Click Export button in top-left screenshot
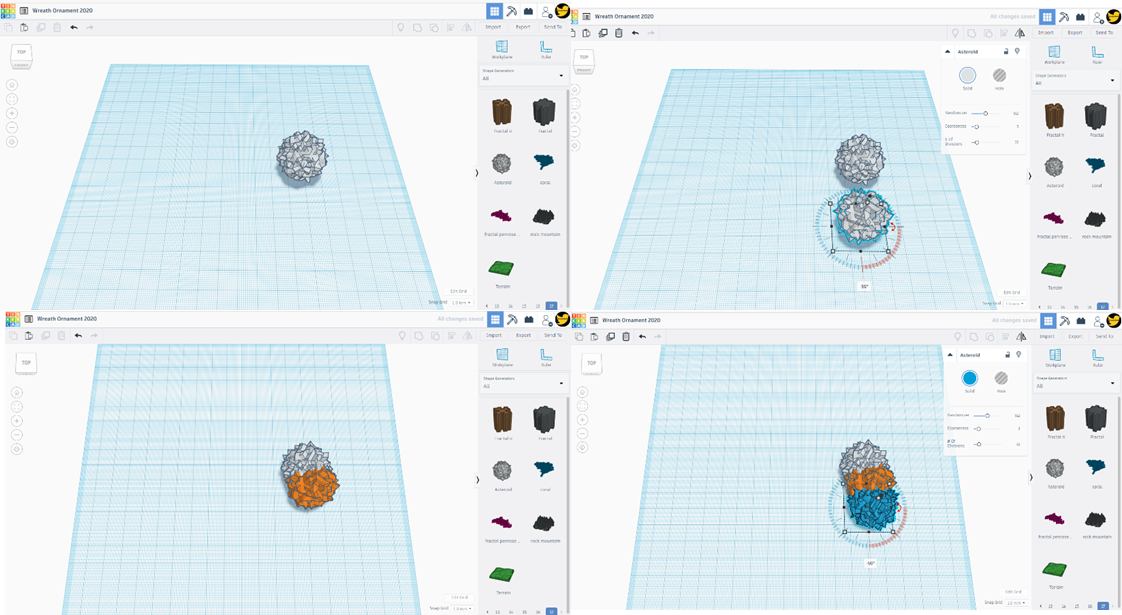The width and height of the screenshot is (1122, 615). tap(523, 27)
